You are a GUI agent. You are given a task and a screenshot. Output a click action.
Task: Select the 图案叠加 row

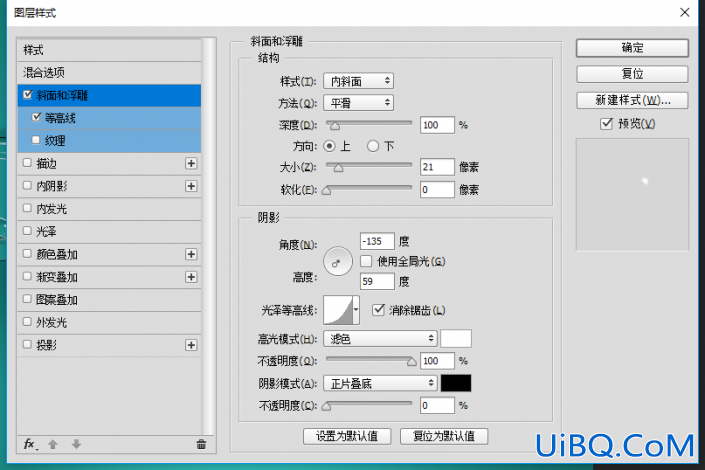click(x=109, y=300)
